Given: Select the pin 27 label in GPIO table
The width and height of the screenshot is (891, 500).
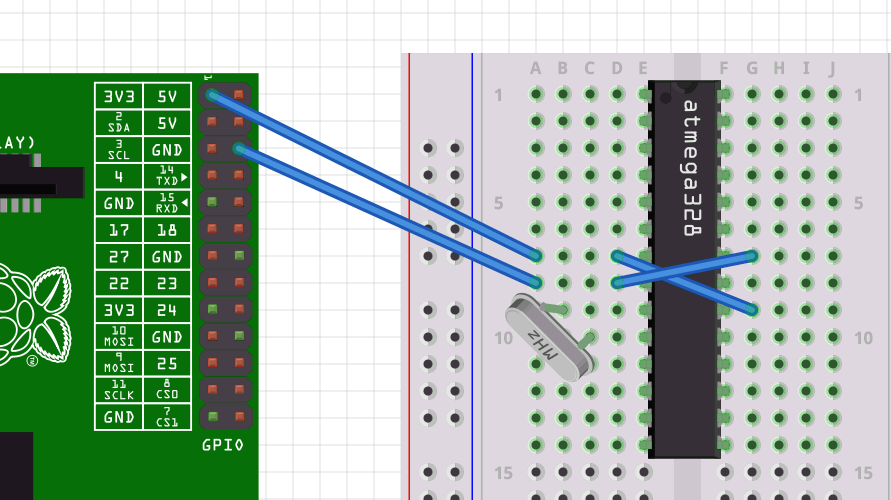Looking at the screenshot, I should 119,257.
